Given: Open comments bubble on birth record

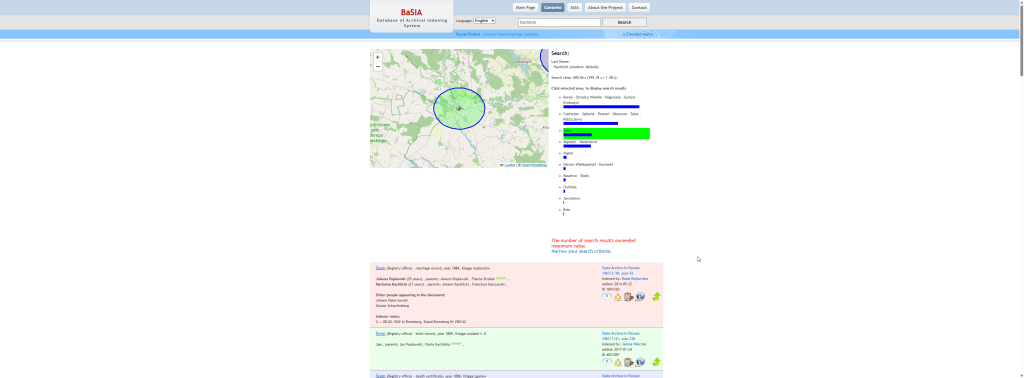Looking at the screenshot, I should tap(607, 362).
